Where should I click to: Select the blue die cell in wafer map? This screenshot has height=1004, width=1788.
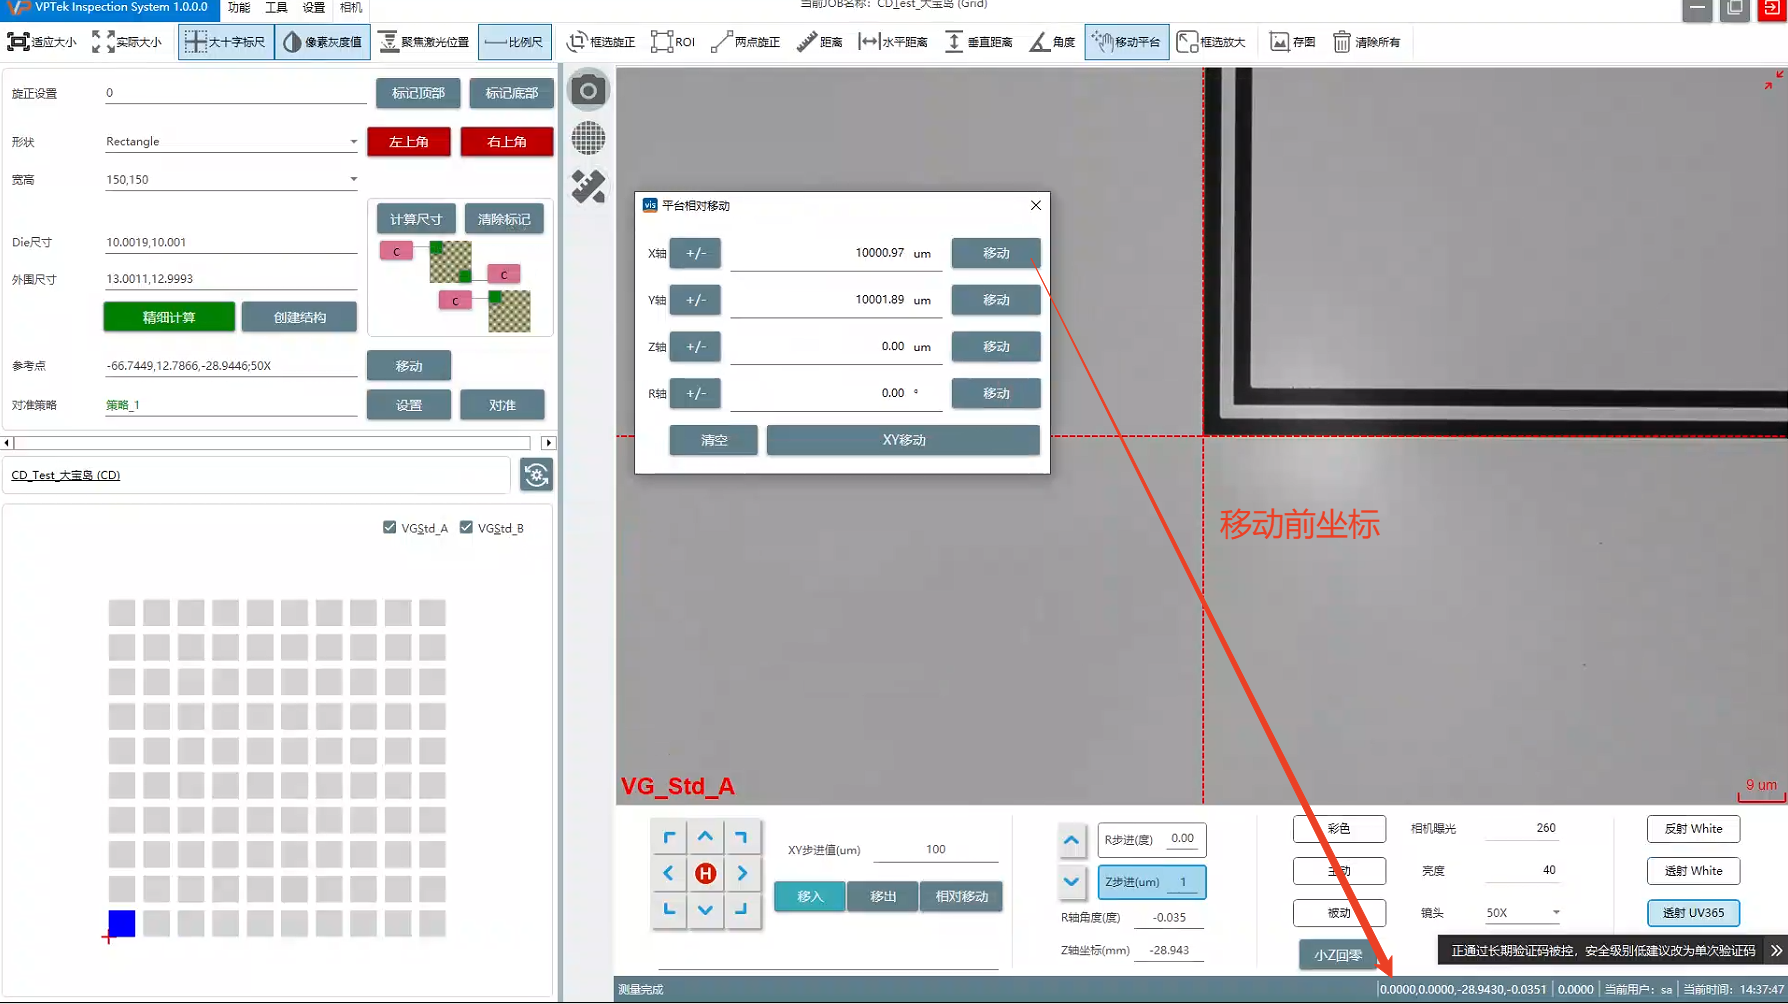tap(122, 923)
